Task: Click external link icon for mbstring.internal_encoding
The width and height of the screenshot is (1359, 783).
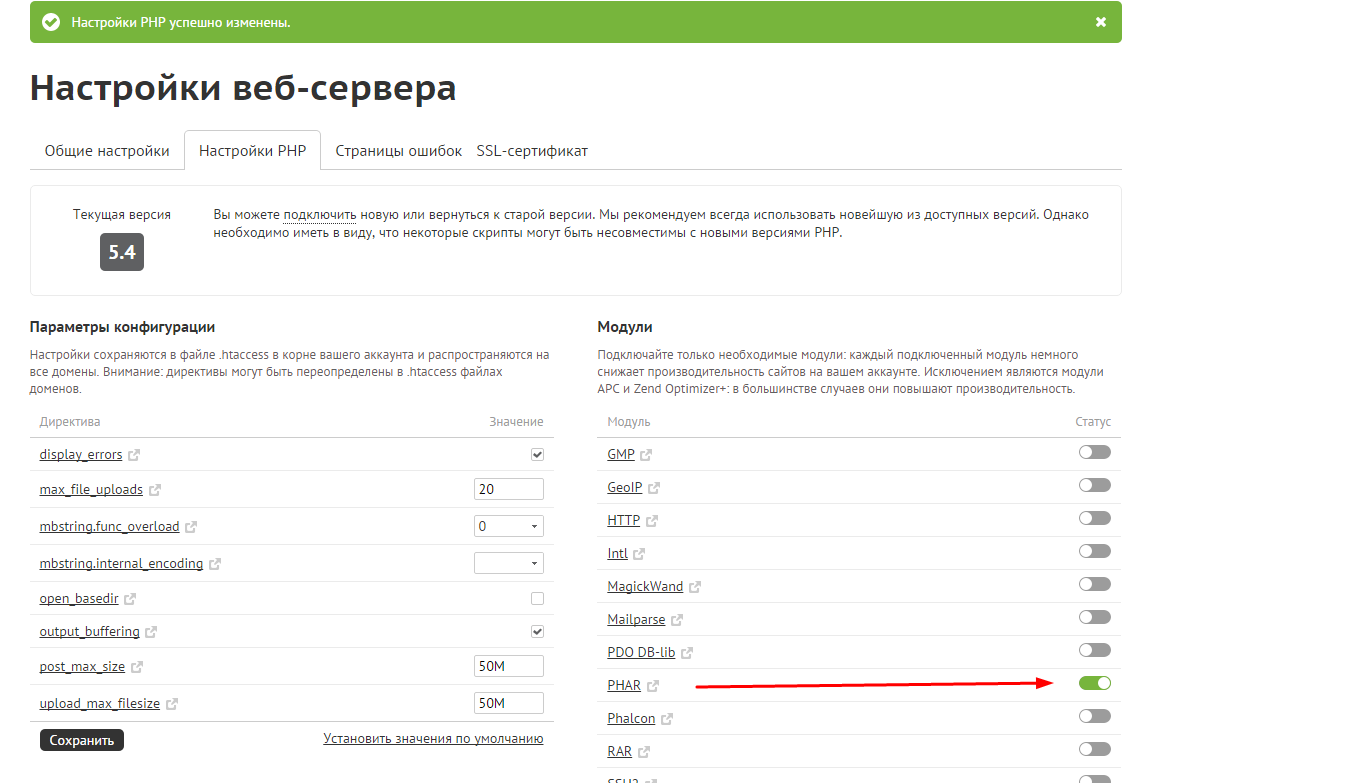Action: pyautogui.click(x=215, y=564)
